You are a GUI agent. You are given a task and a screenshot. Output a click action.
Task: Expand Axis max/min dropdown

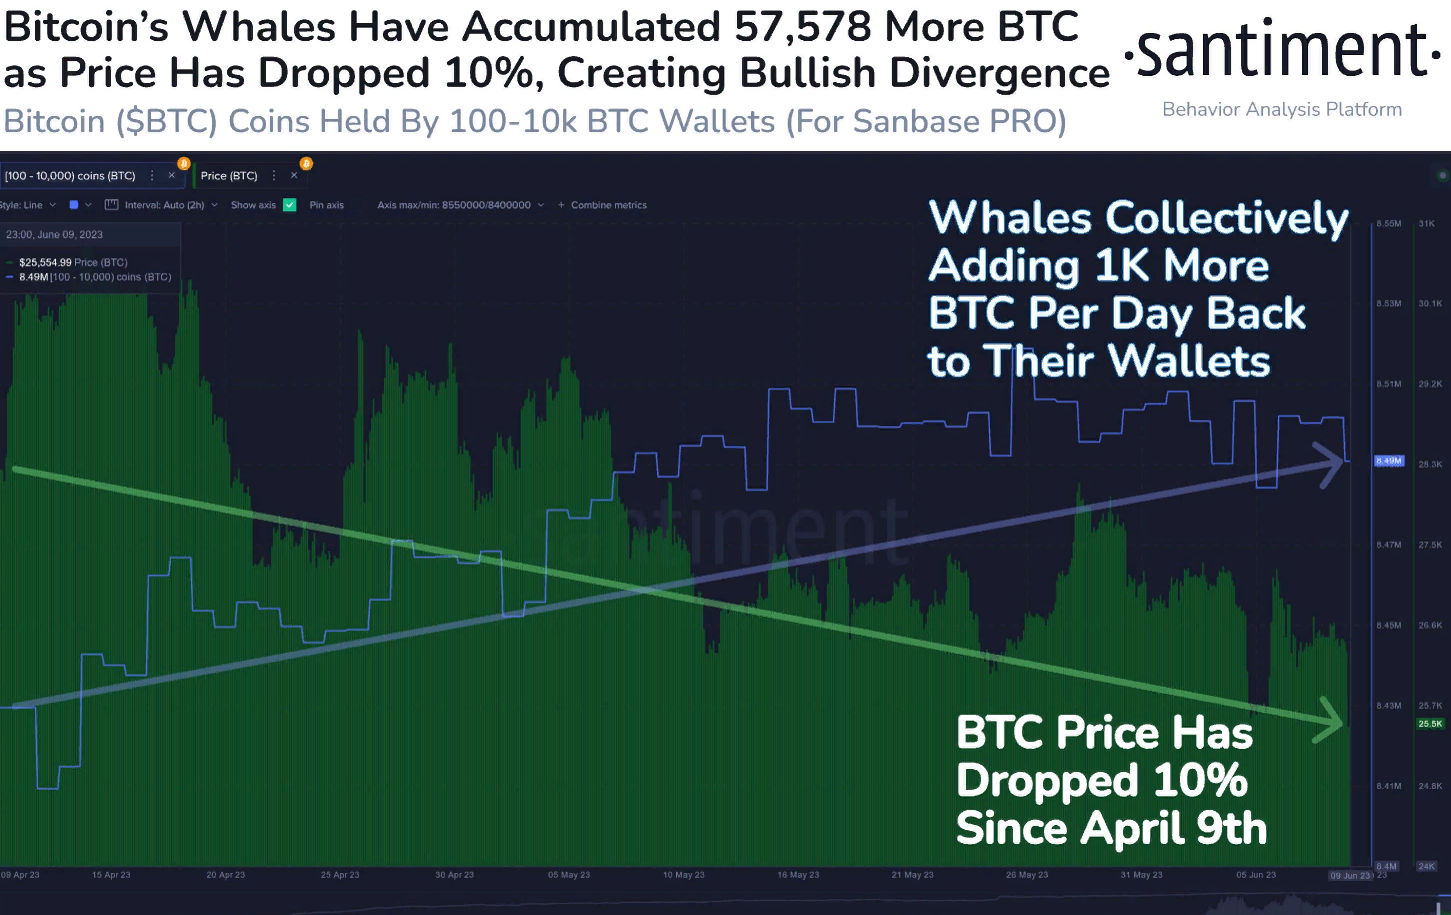point(460,205)
